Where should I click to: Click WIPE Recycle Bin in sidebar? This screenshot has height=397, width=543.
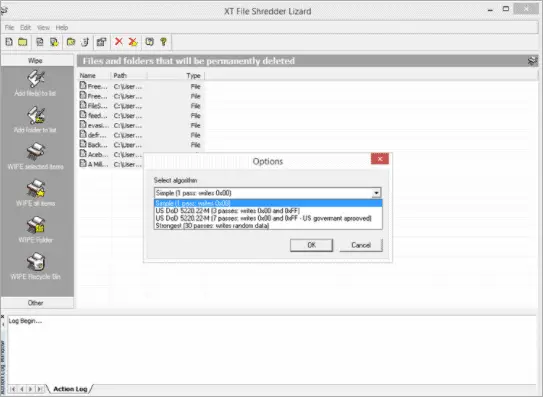pyautogui.click(x=35, y=266)
